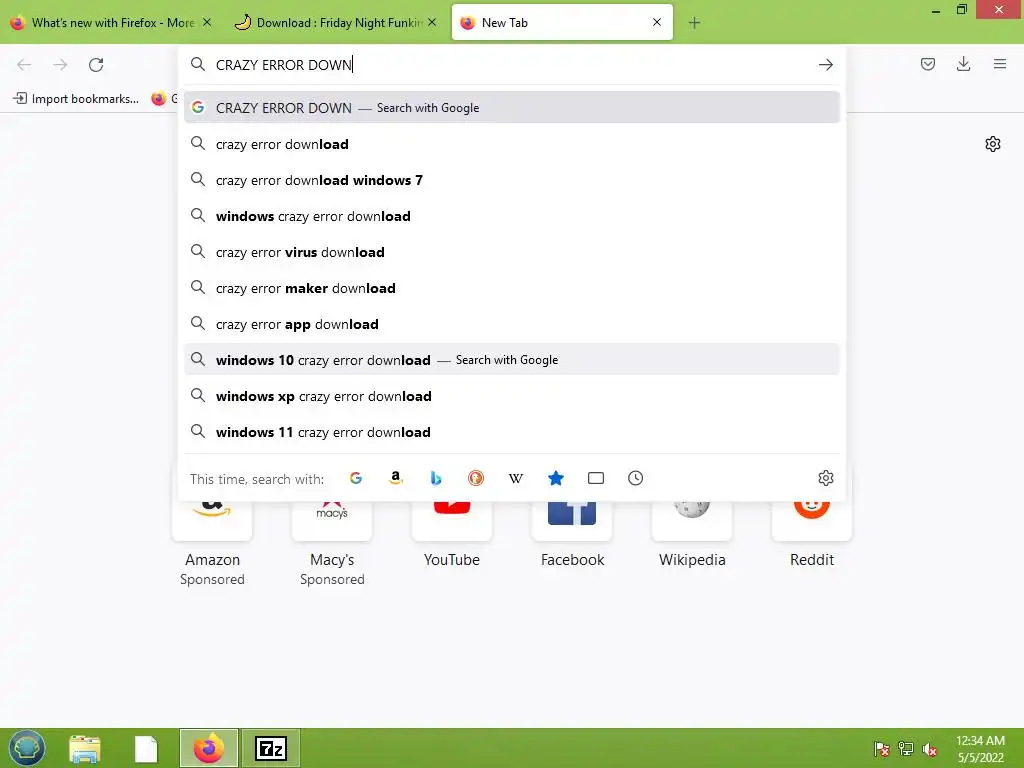1024x768 pixels.
Task: Select windows 10 crazy error download suggestion
Action: click(x=512, y=360)
